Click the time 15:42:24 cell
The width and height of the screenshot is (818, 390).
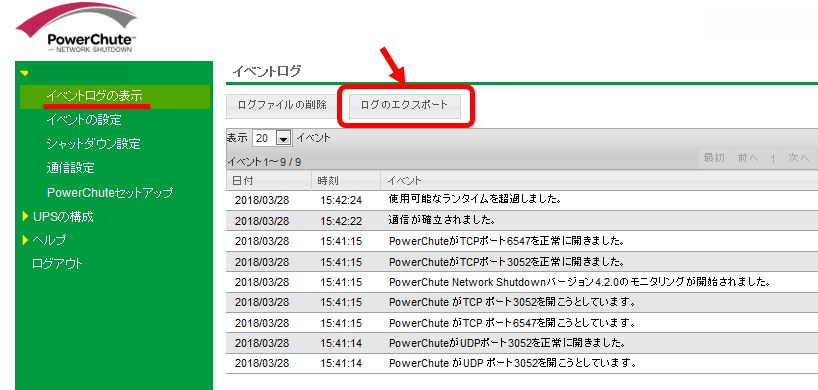click(341, 200)
